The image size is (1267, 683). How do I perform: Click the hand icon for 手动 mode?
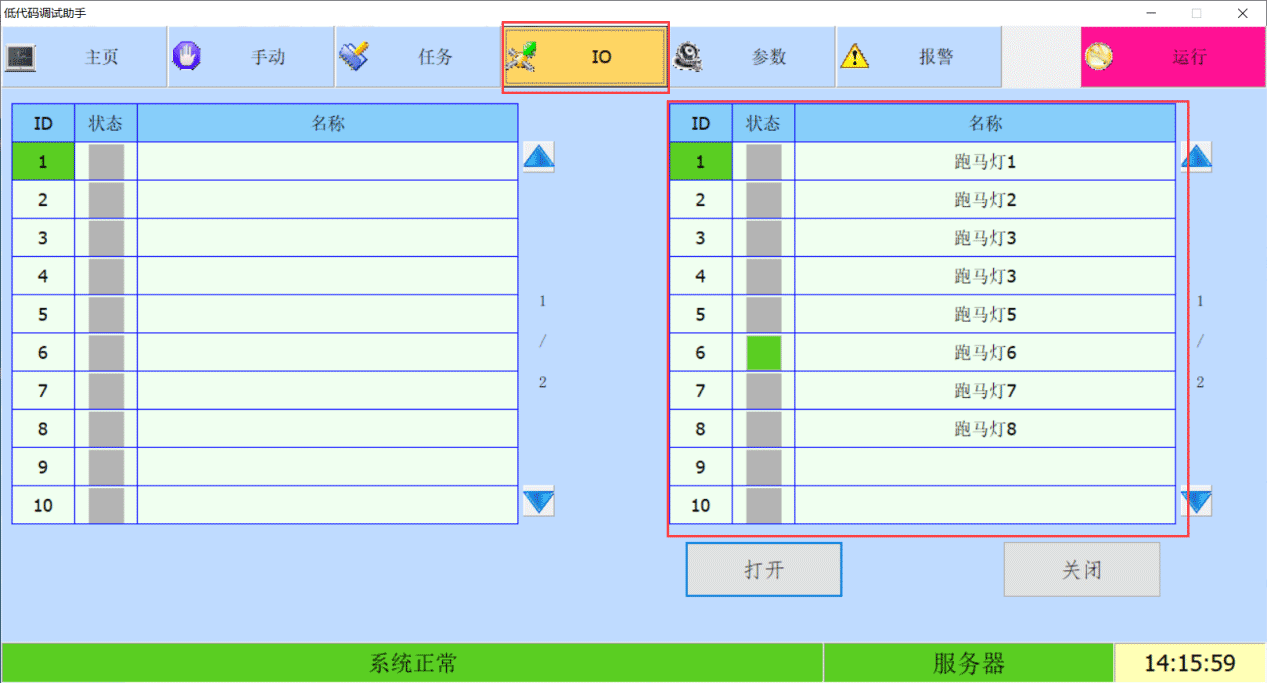coord(186,57)
